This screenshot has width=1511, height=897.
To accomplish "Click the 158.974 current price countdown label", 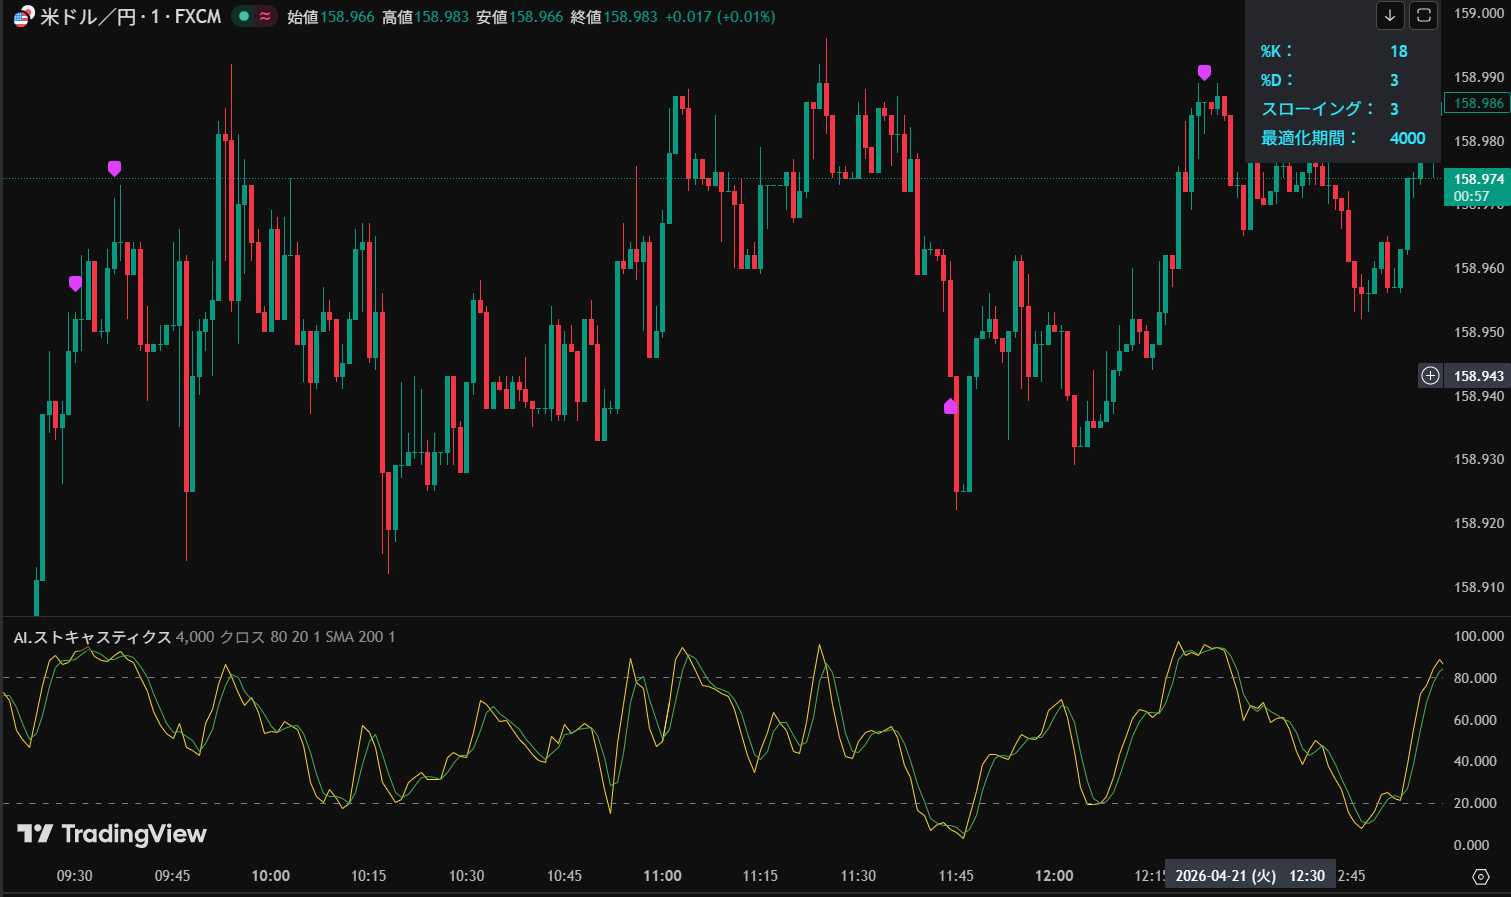I will tap(1477, 187).
